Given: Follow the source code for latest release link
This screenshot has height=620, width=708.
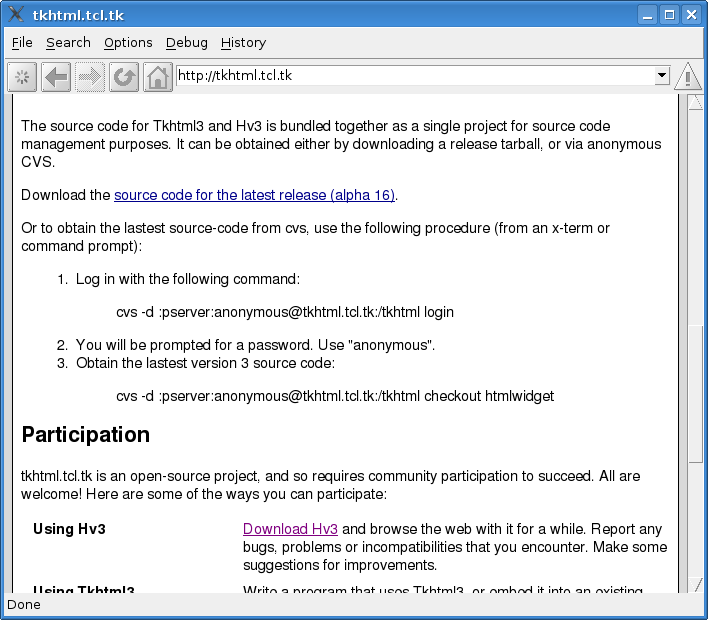Looking at the screenshot, I should coord(255,195).
